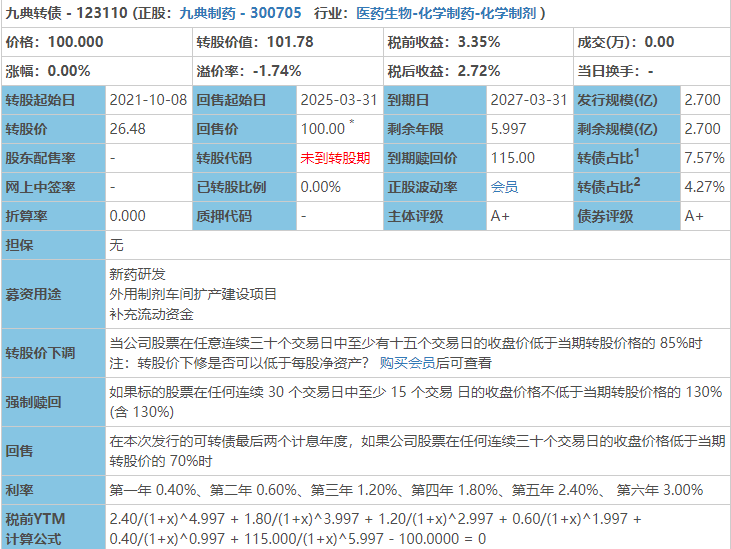This screenshot has width=731, height=549.
Task: Open the 医药生物-化学制药-化学制剂 industry link
Action: point(446,13)
